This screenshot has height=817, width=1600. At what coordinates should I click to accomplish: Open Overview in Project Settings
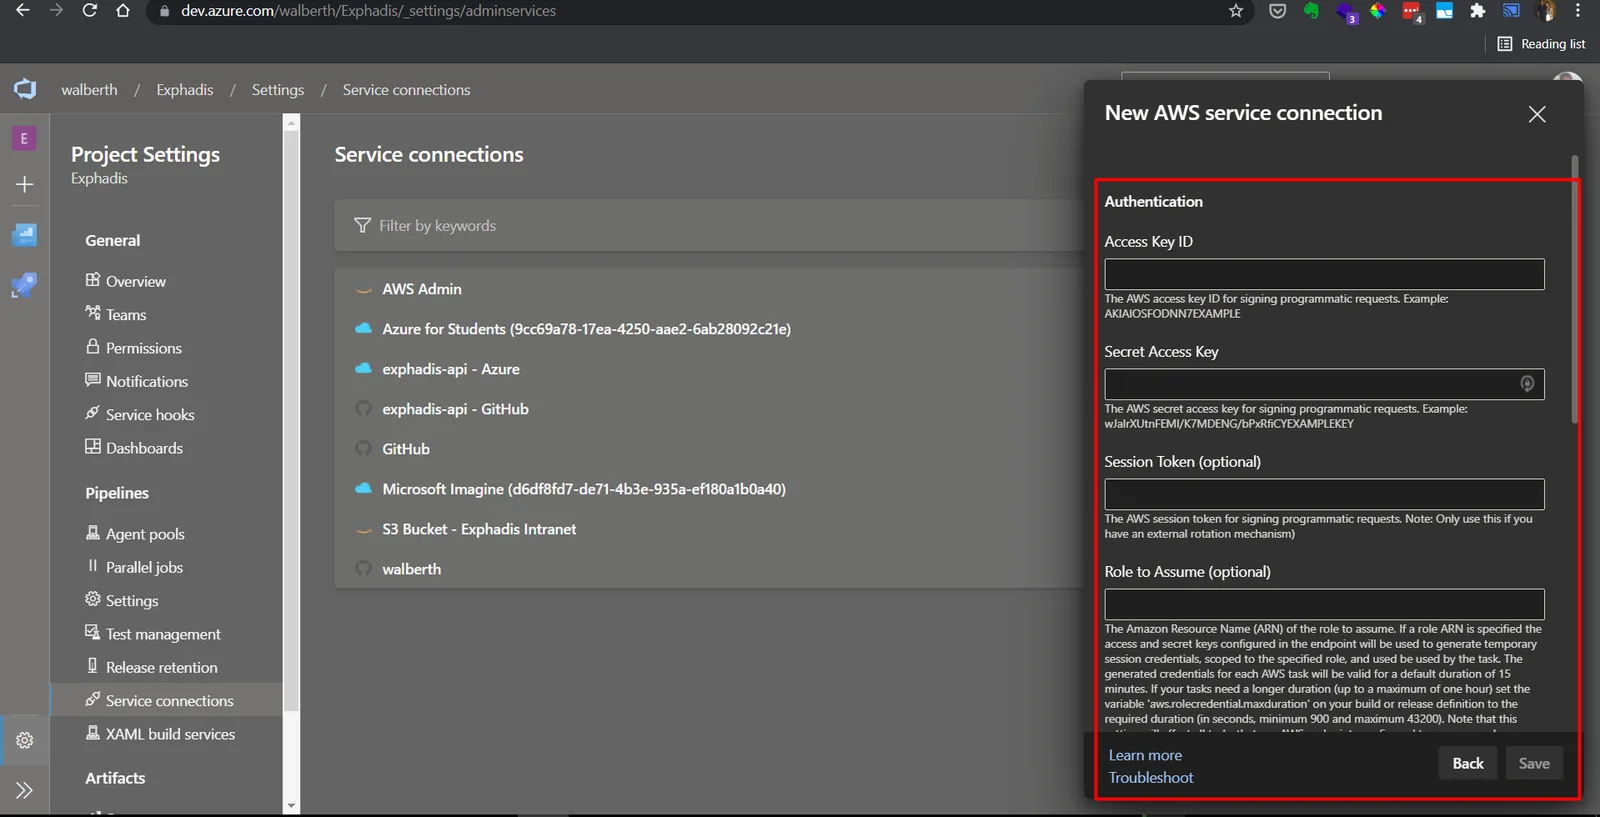(136, 281)
